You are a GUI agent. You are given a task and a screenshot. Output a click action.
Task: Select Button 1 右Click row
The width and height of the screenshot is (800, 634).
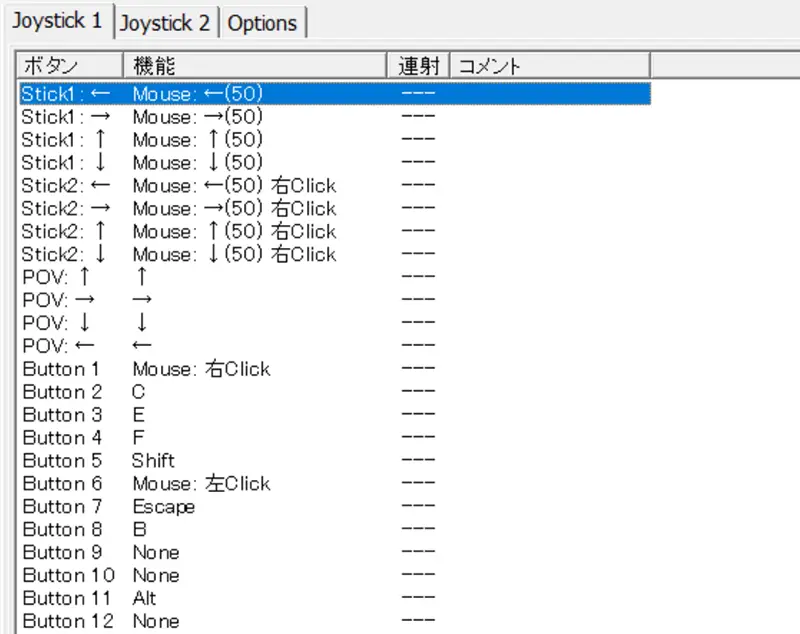click(335, 369)
